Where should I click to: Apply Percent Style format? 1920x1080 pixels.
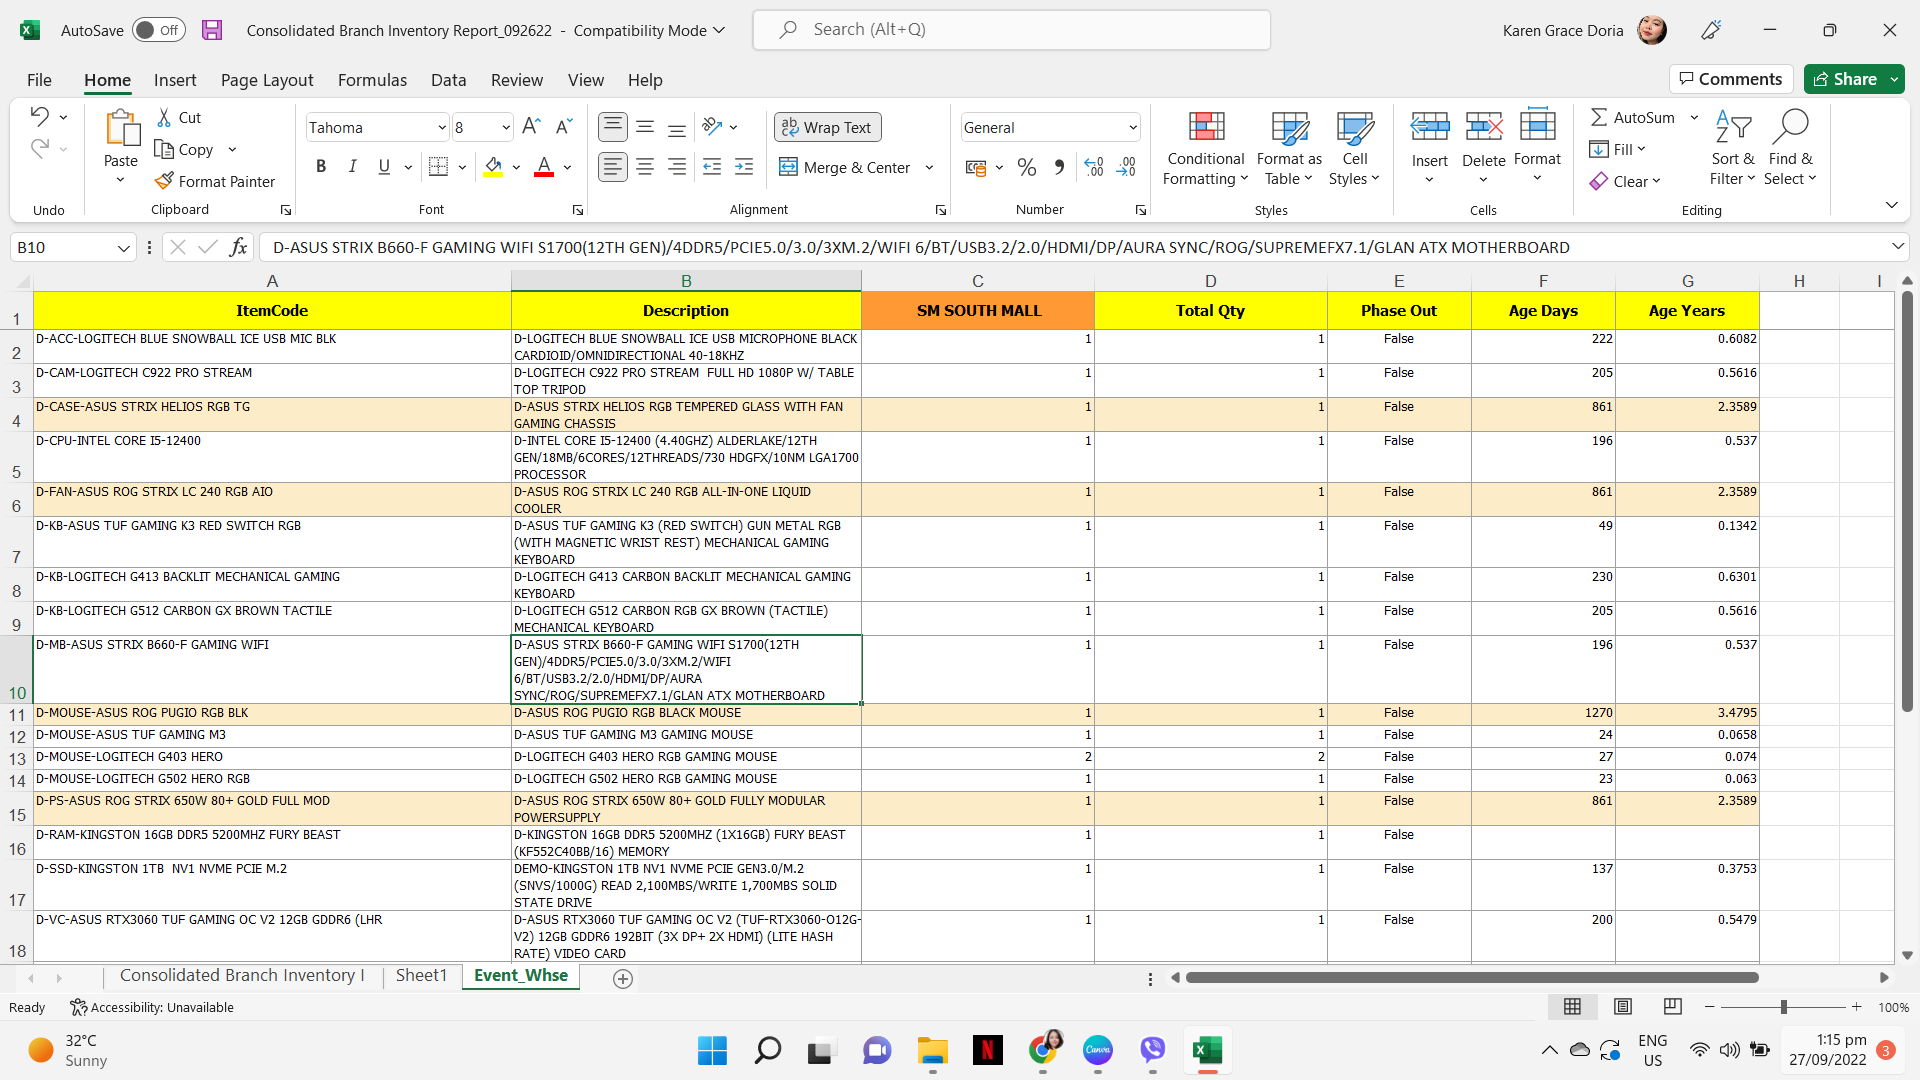(x=1026, y=167)
